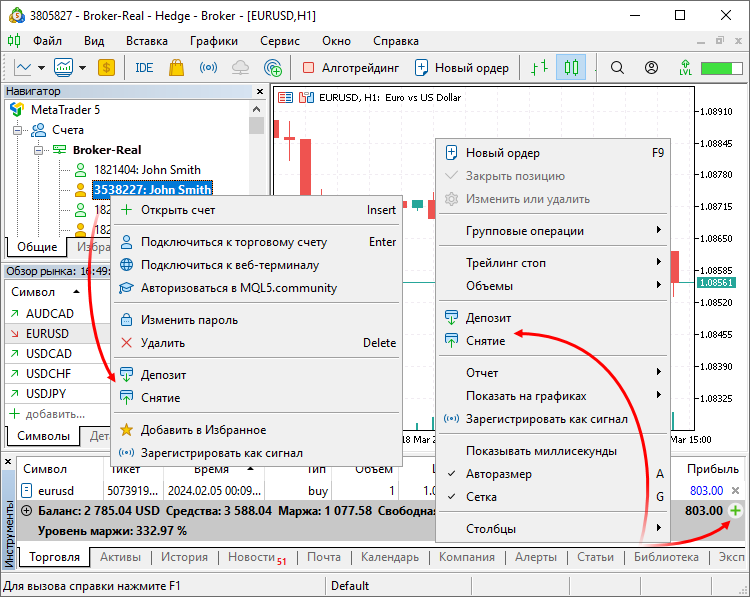750x597 pixels.
Task: Open the chart templates monitor icon
Action: [x=64, y=67]
